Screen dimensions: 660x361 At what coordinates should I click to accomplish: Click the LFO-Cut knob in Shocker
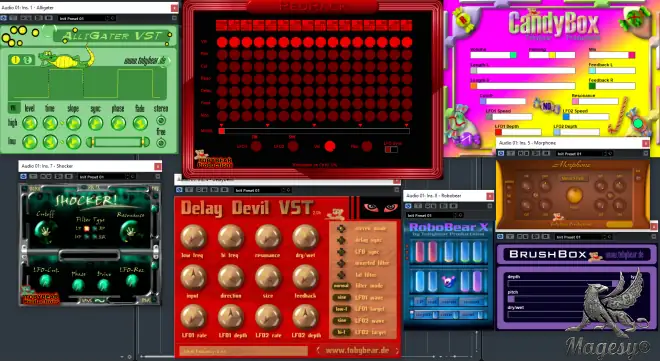[45, 281]
